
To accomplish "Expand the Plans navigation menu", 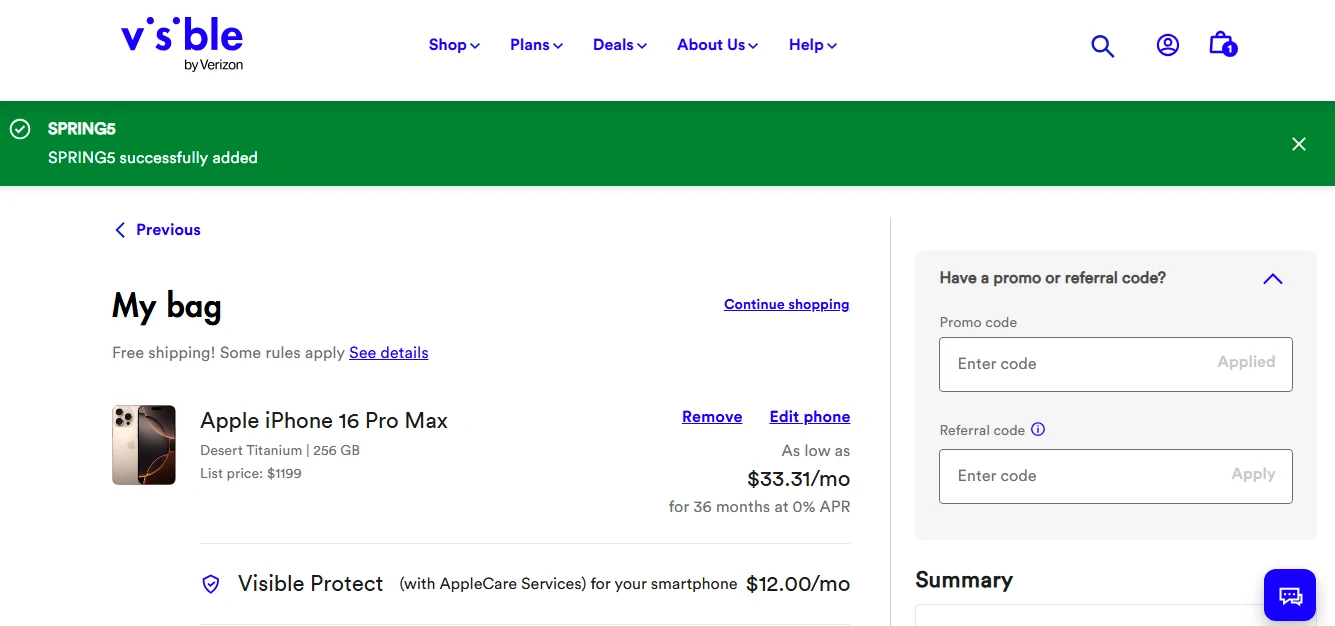I will 536,45.
